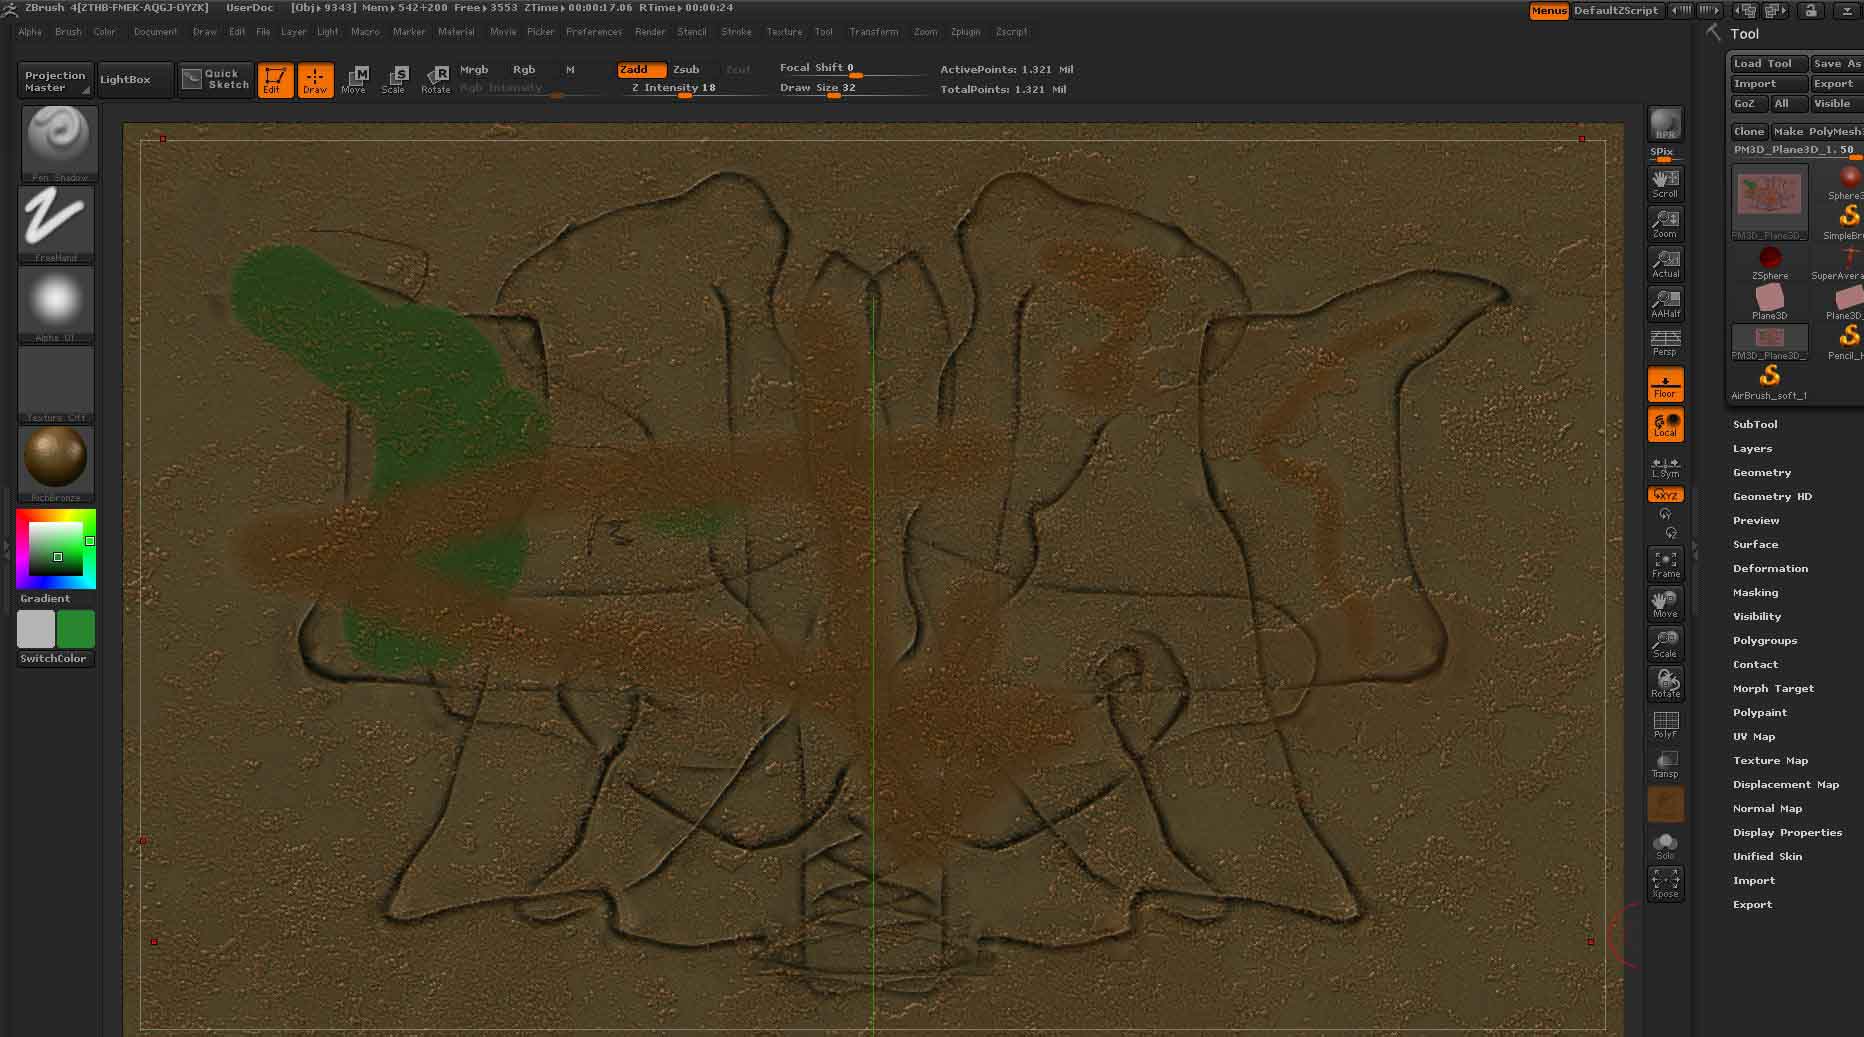Viewport: 1864px width, 1037px height.
Task: Select the Move tool in the top shelf
Action: pyautogui.click(x=354, y=80)
